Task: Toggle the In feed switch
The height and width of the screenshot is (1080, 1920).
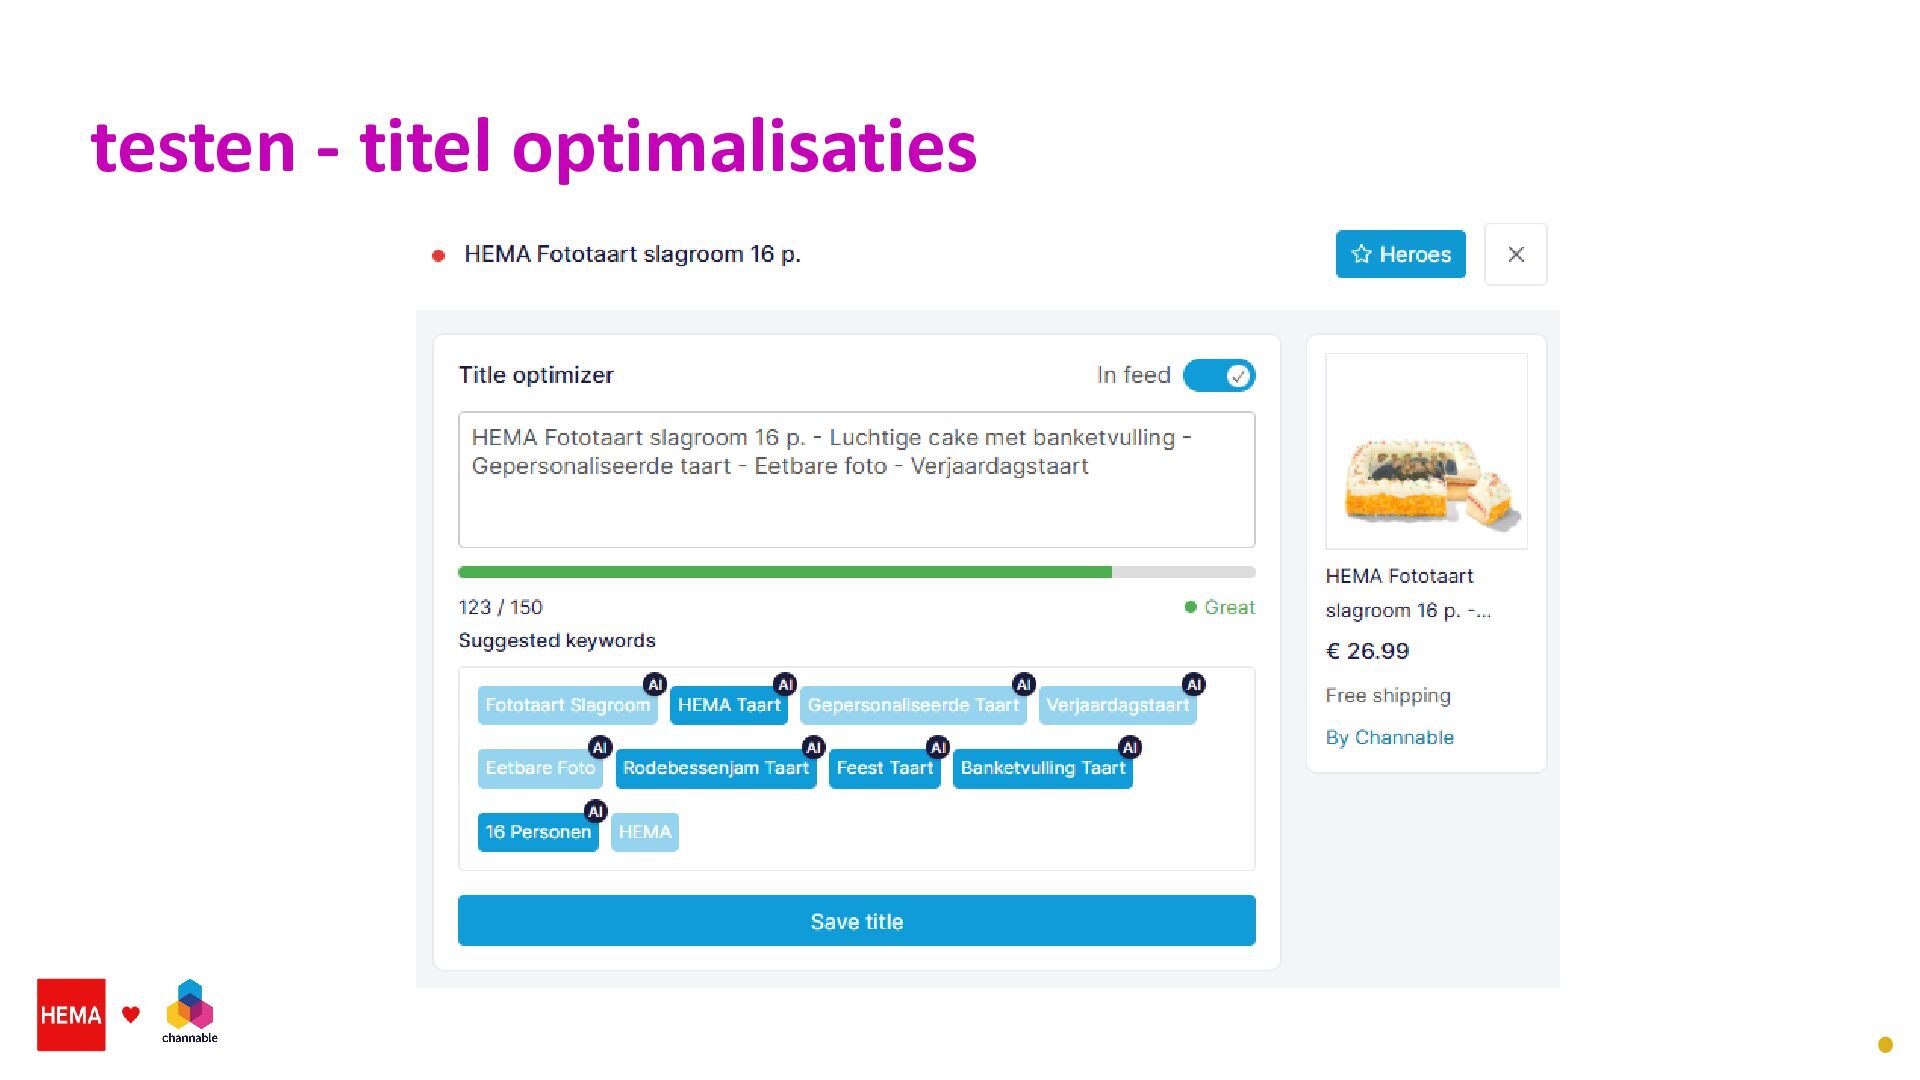Action: [1218, 376]
